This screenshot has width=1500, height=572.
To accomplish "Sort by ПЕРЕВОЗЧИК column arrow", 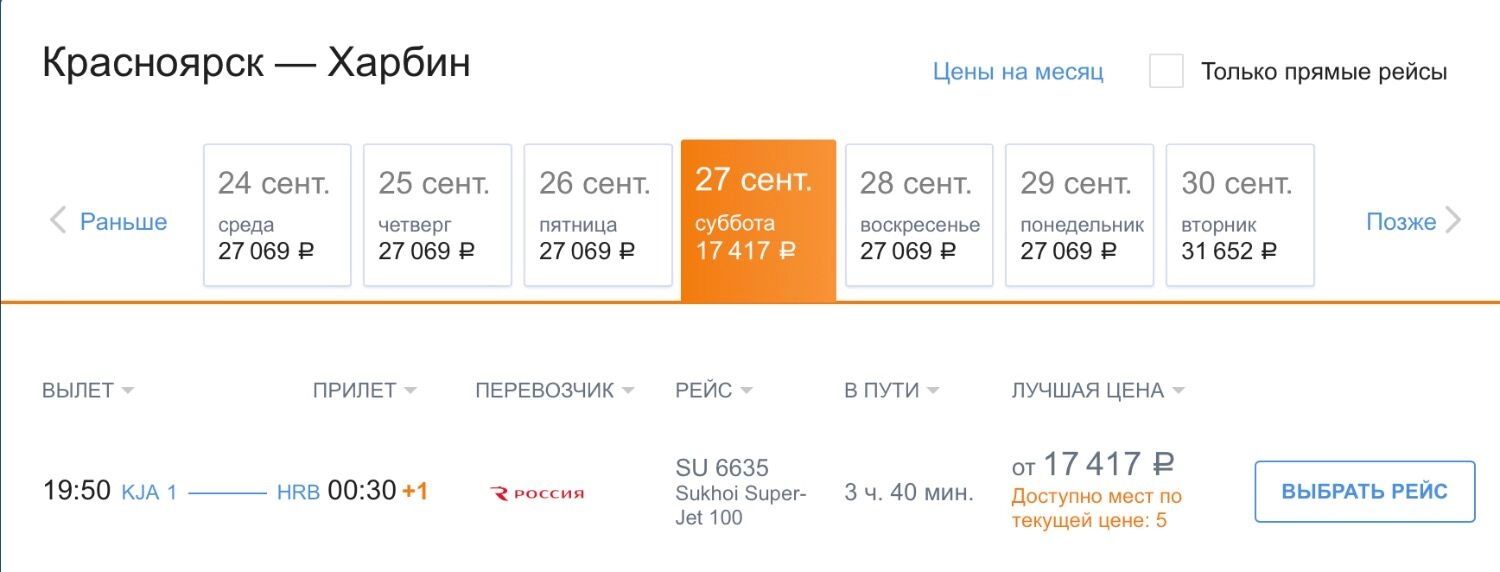I will pyautogui.click(x=627, y=391).
